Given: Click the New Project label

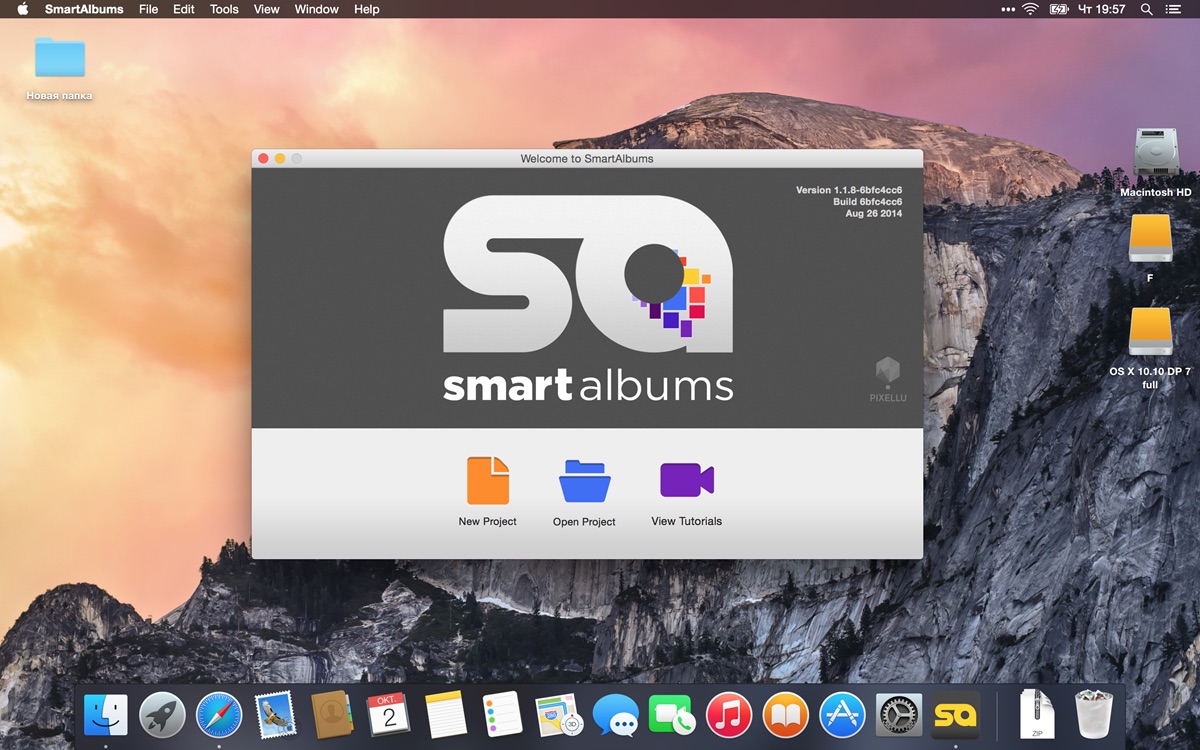Looking at the screenshot, I should pos(488,521).
